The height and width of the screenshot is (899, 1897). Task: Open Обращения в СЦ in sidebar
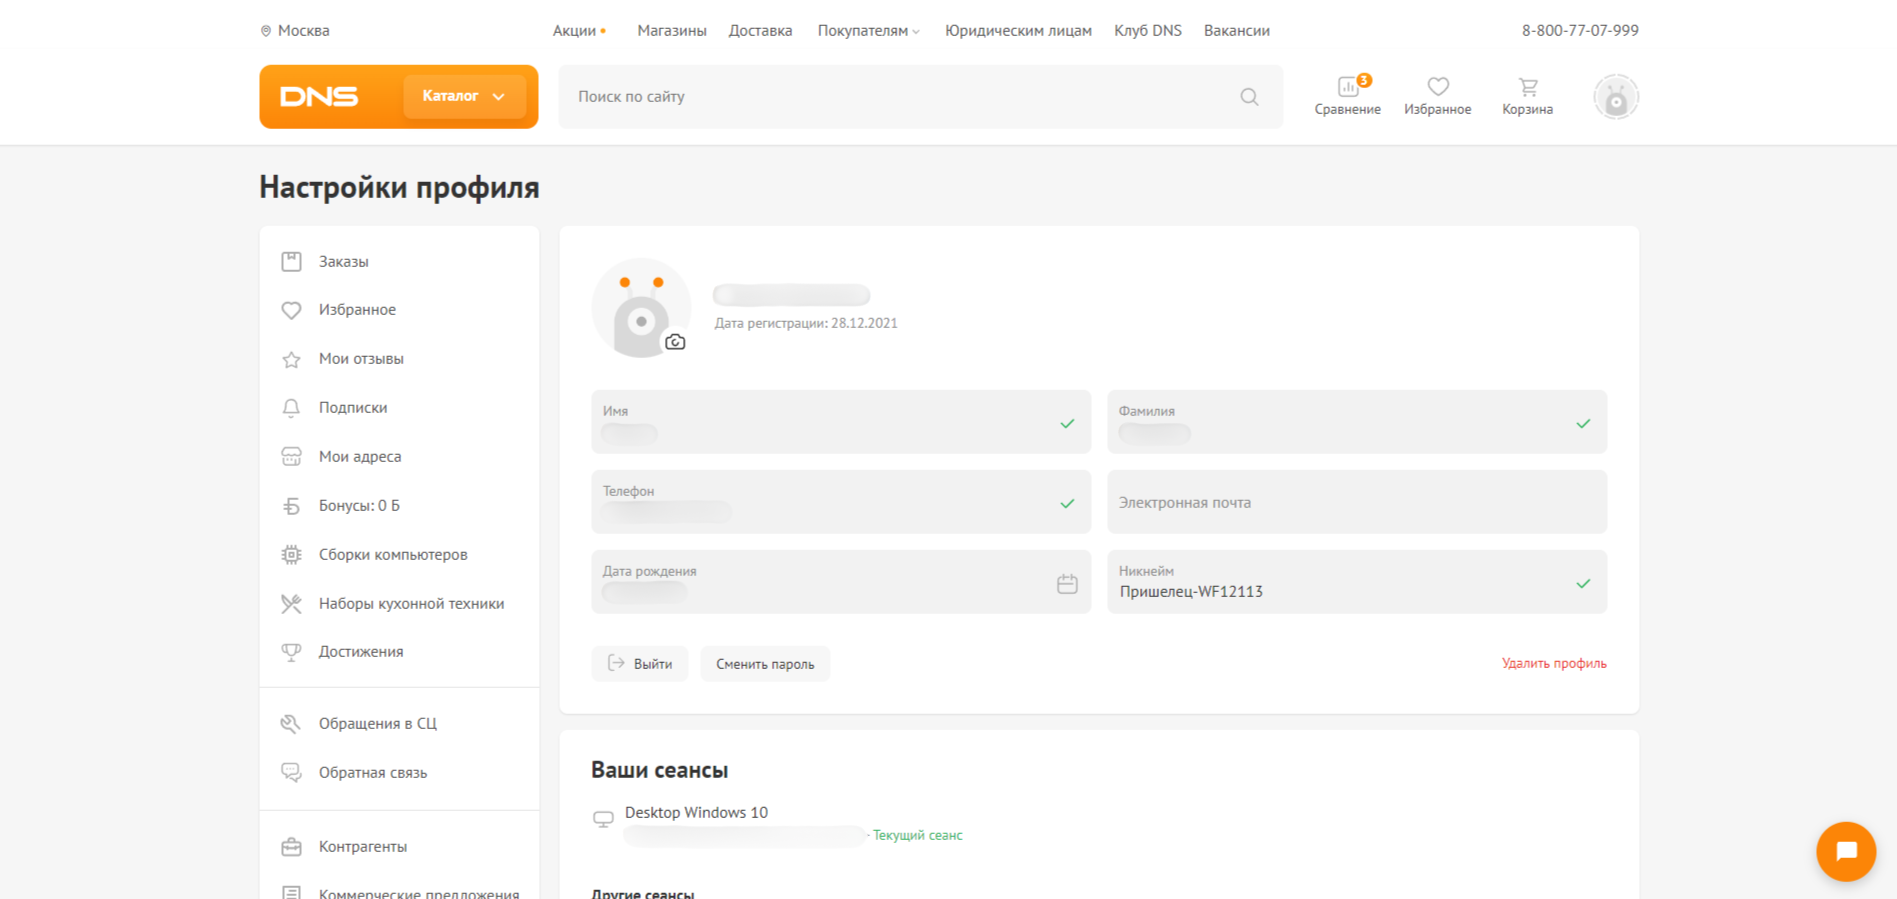click(378, 724)
